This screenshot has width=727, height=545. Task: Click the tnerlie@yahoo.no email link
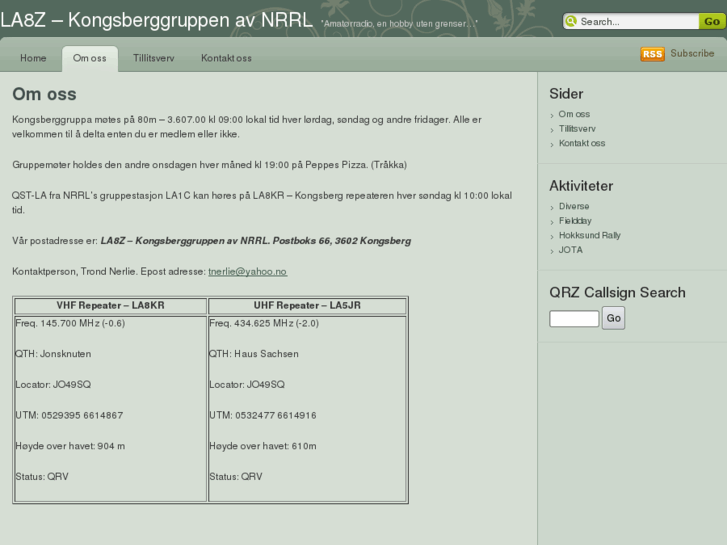tap(248, 271)
